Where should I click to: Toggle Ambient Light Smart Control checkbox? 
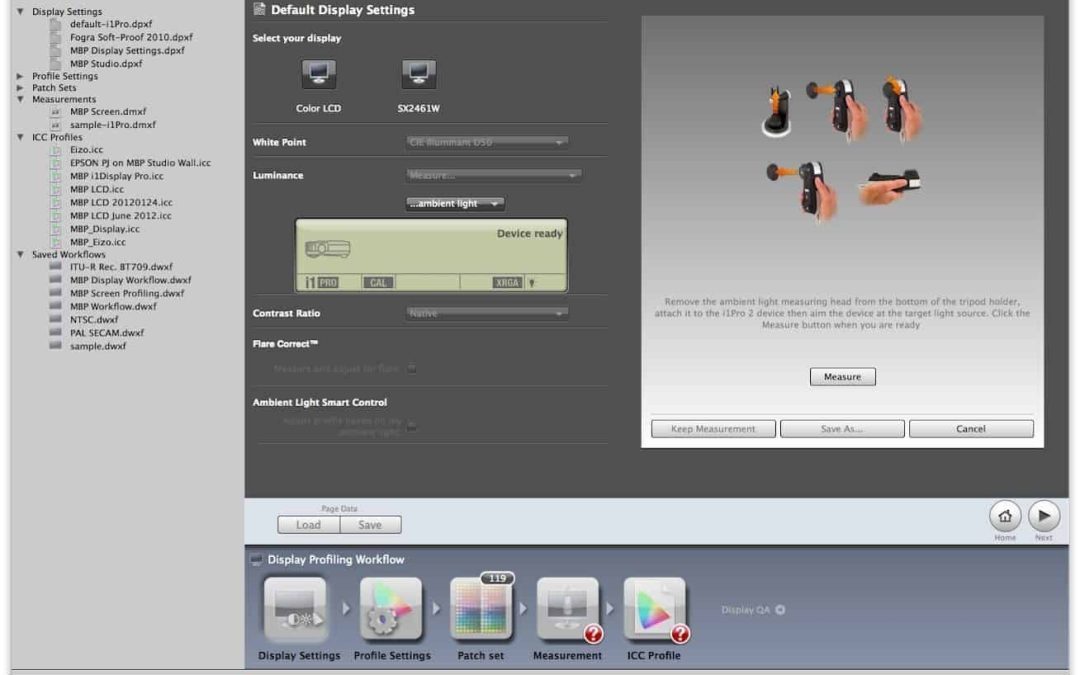pyautogui.click(x=411, y=426)
